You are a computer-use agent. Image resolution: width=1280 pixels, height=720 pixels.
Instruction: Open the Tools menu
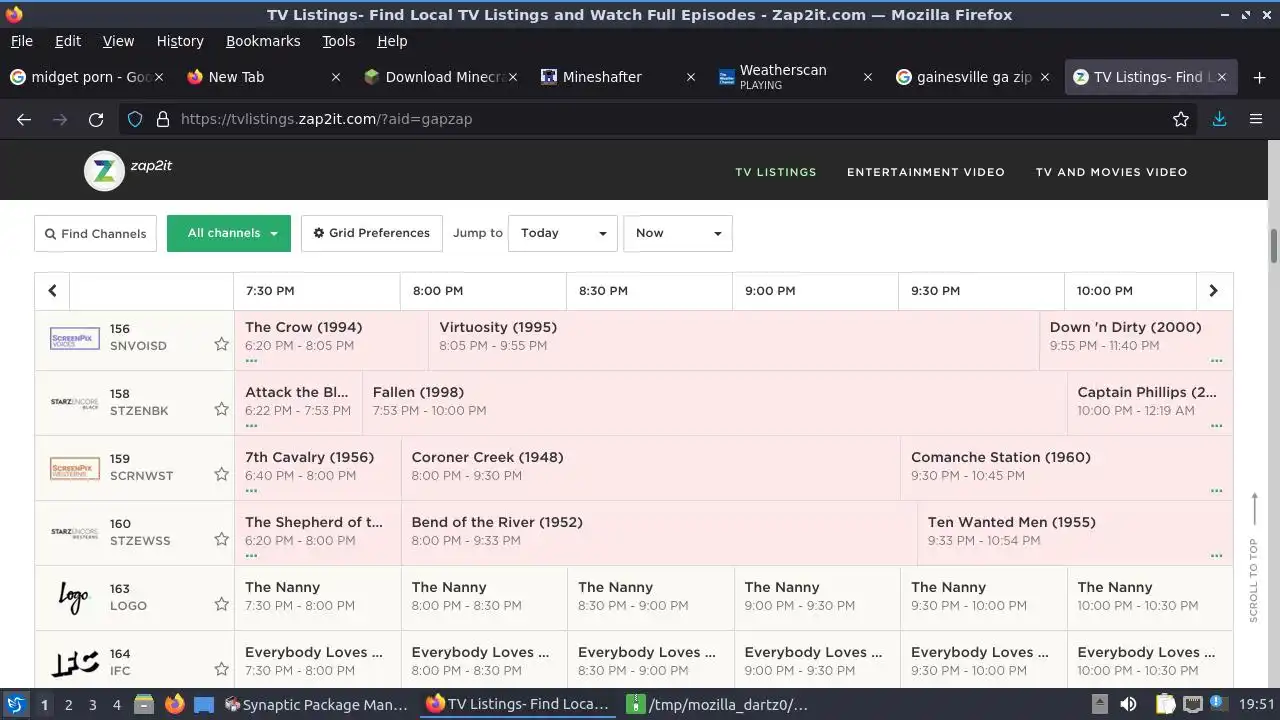[338, 41]
